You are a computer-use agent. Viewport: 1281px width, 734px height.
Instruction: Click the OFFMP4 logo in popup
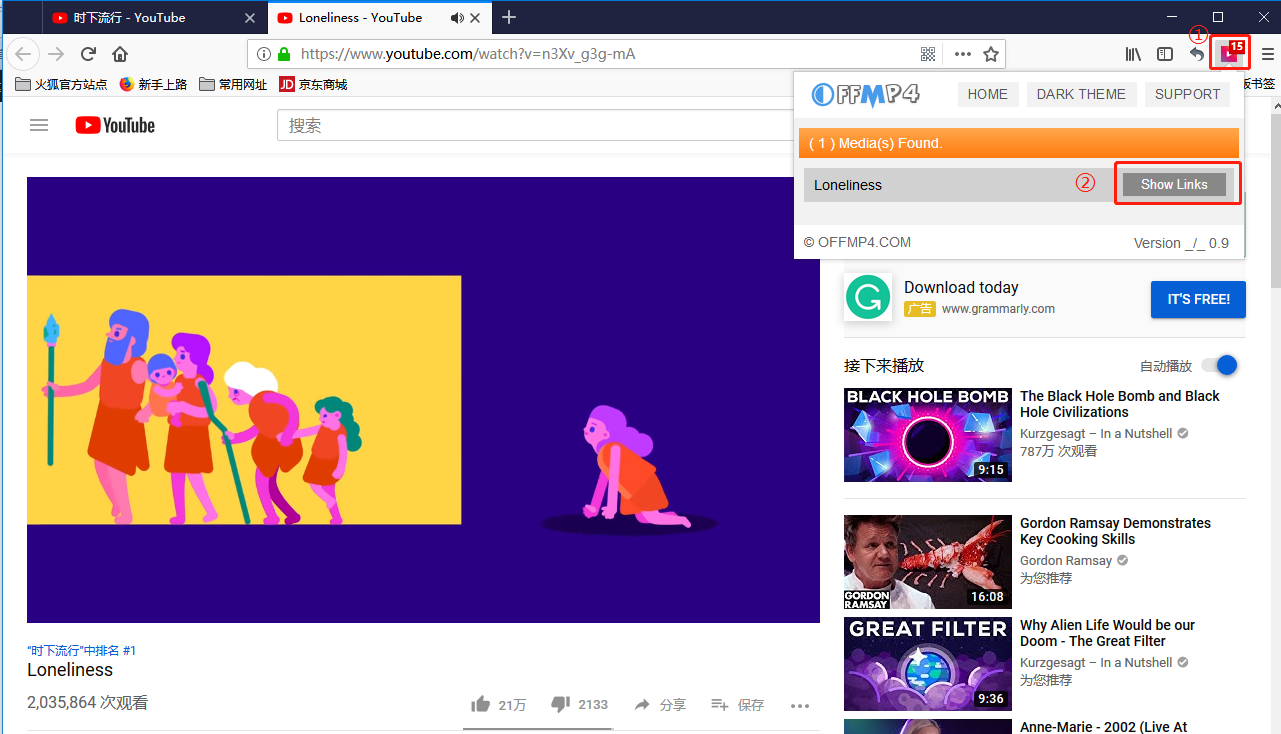click(865, 94)
